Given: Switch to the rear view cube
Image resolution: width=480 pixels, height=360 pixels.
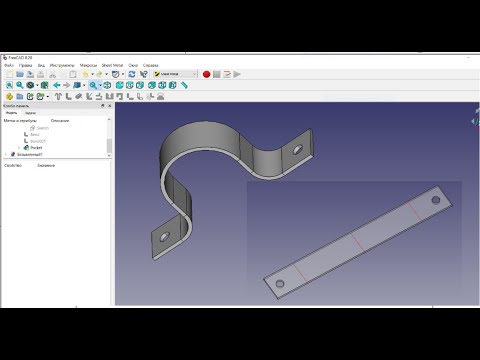Looking at the screenshot, I should pyautogui.click(x=152, y=85).
